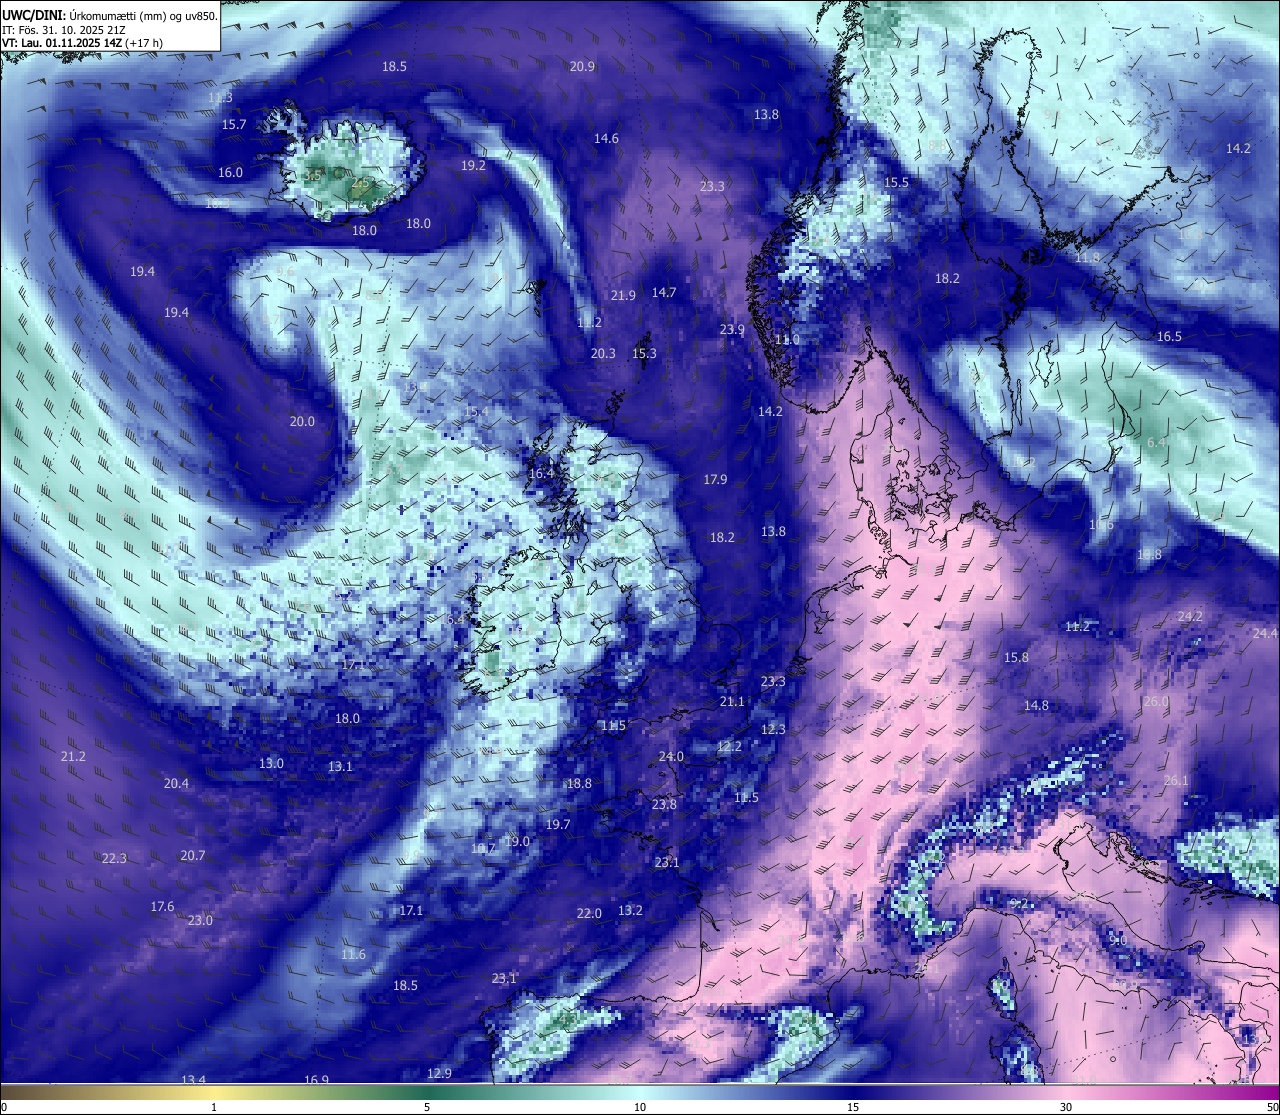This screenshot has height=1115, width=1280.
Task: Click the 17.9 value in the North Sea
Action: tap(715, 480)
